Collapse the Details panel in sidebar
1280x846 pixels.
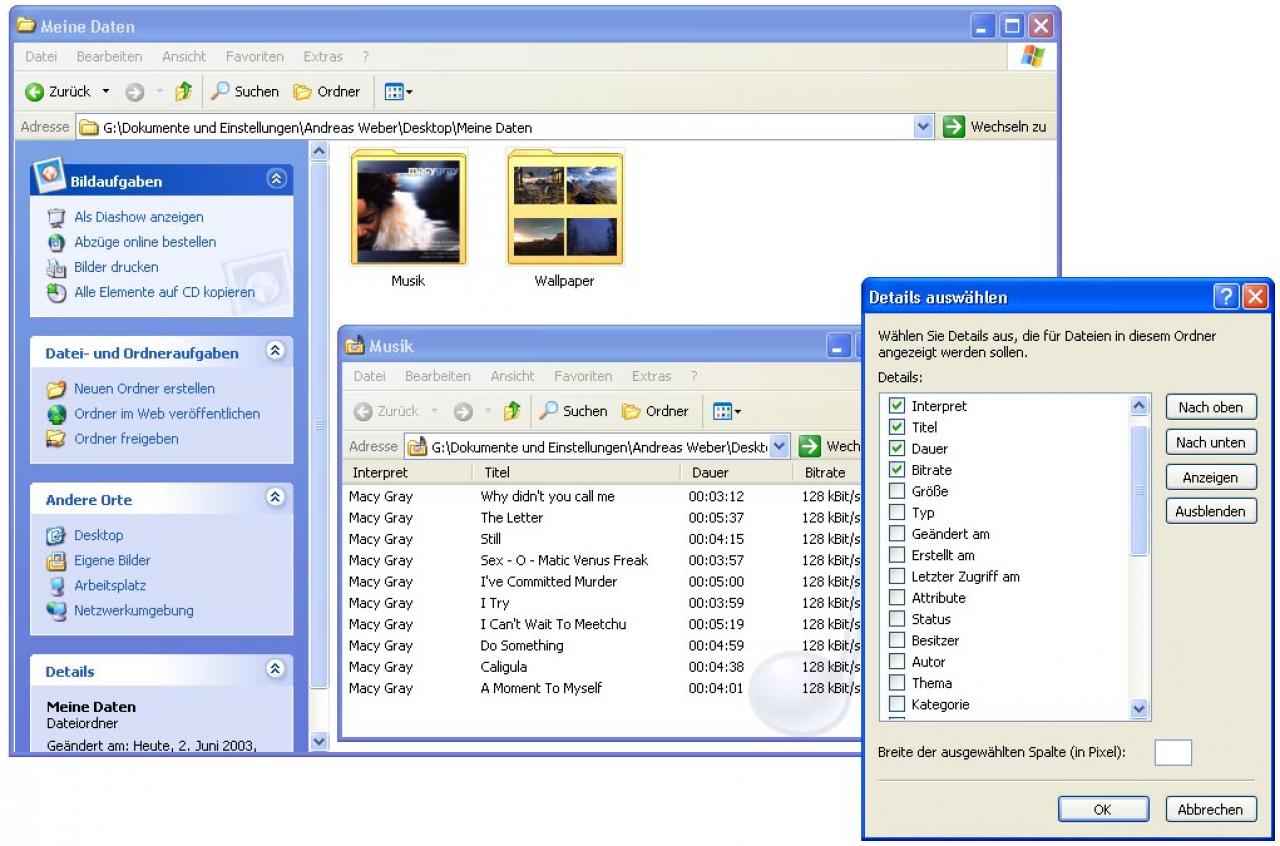pyautogui.click(x=277, y=670)
